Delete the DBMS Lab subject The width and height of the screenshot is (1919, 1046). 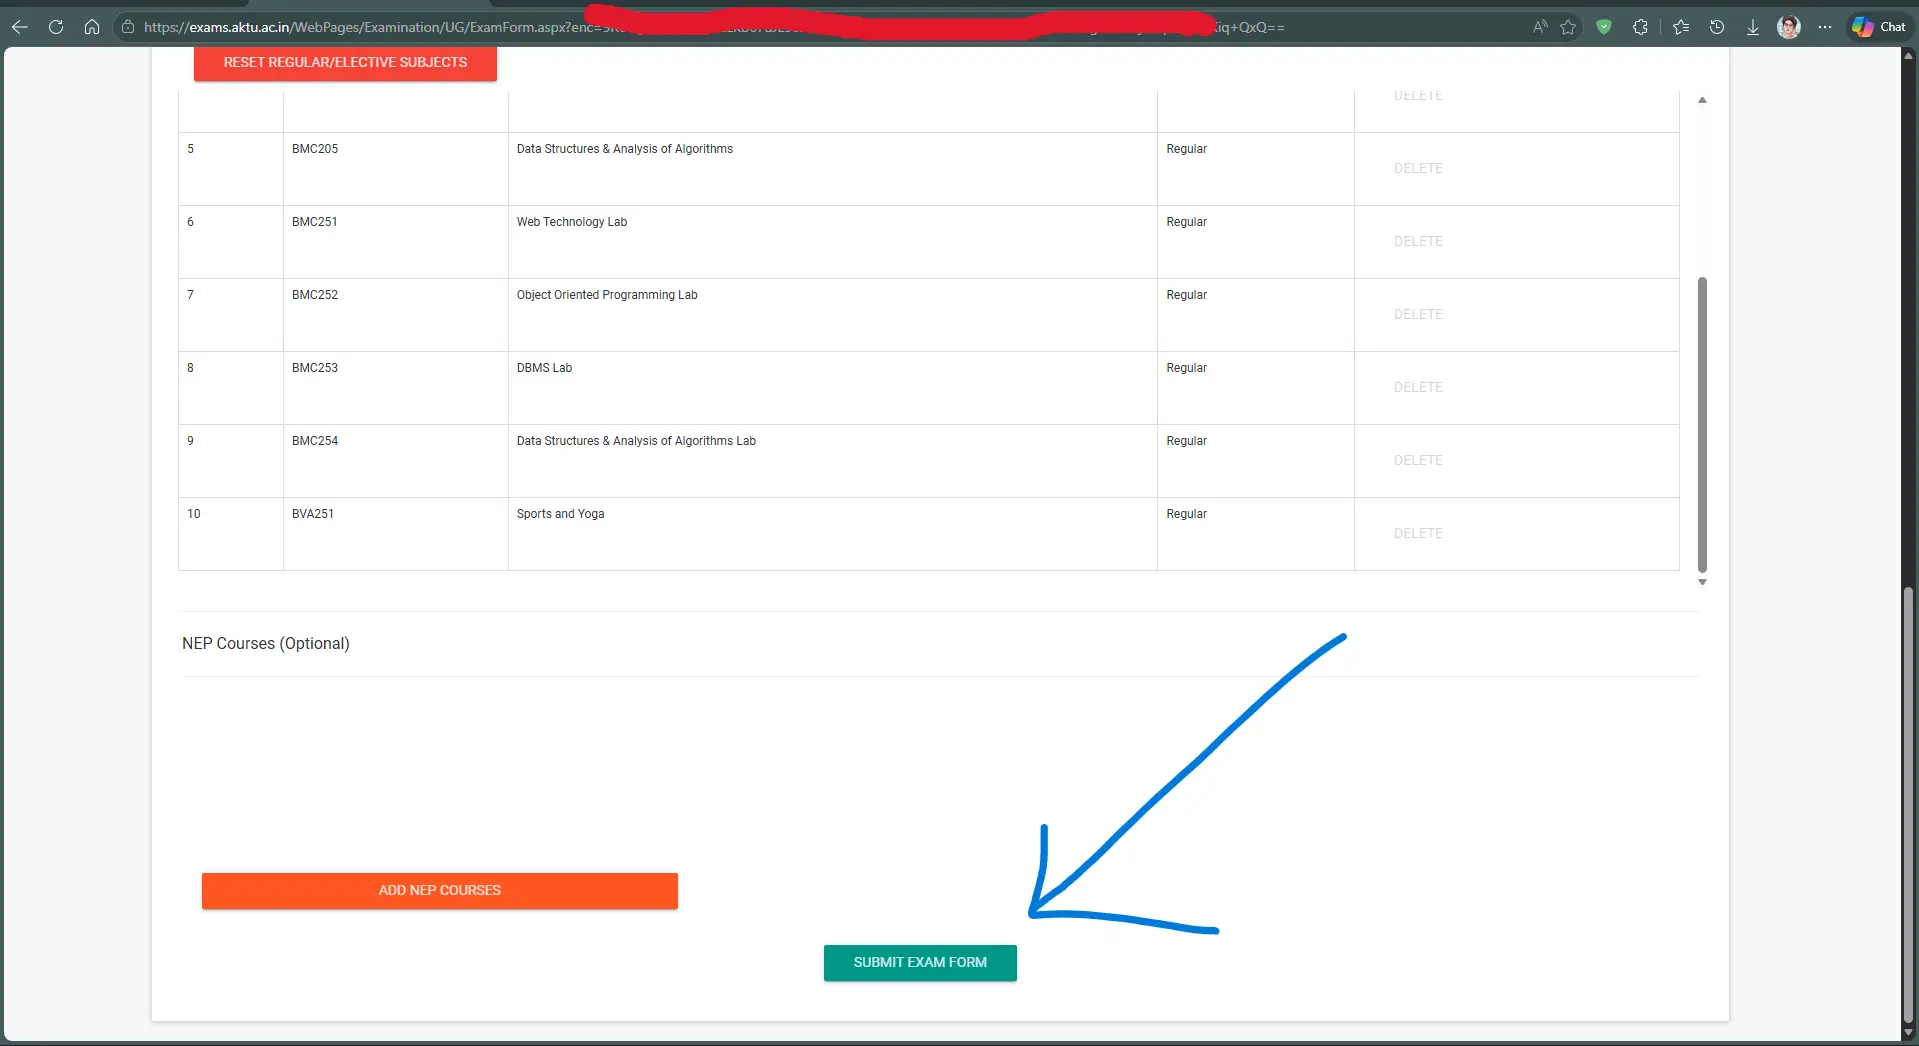point(1418,387)
